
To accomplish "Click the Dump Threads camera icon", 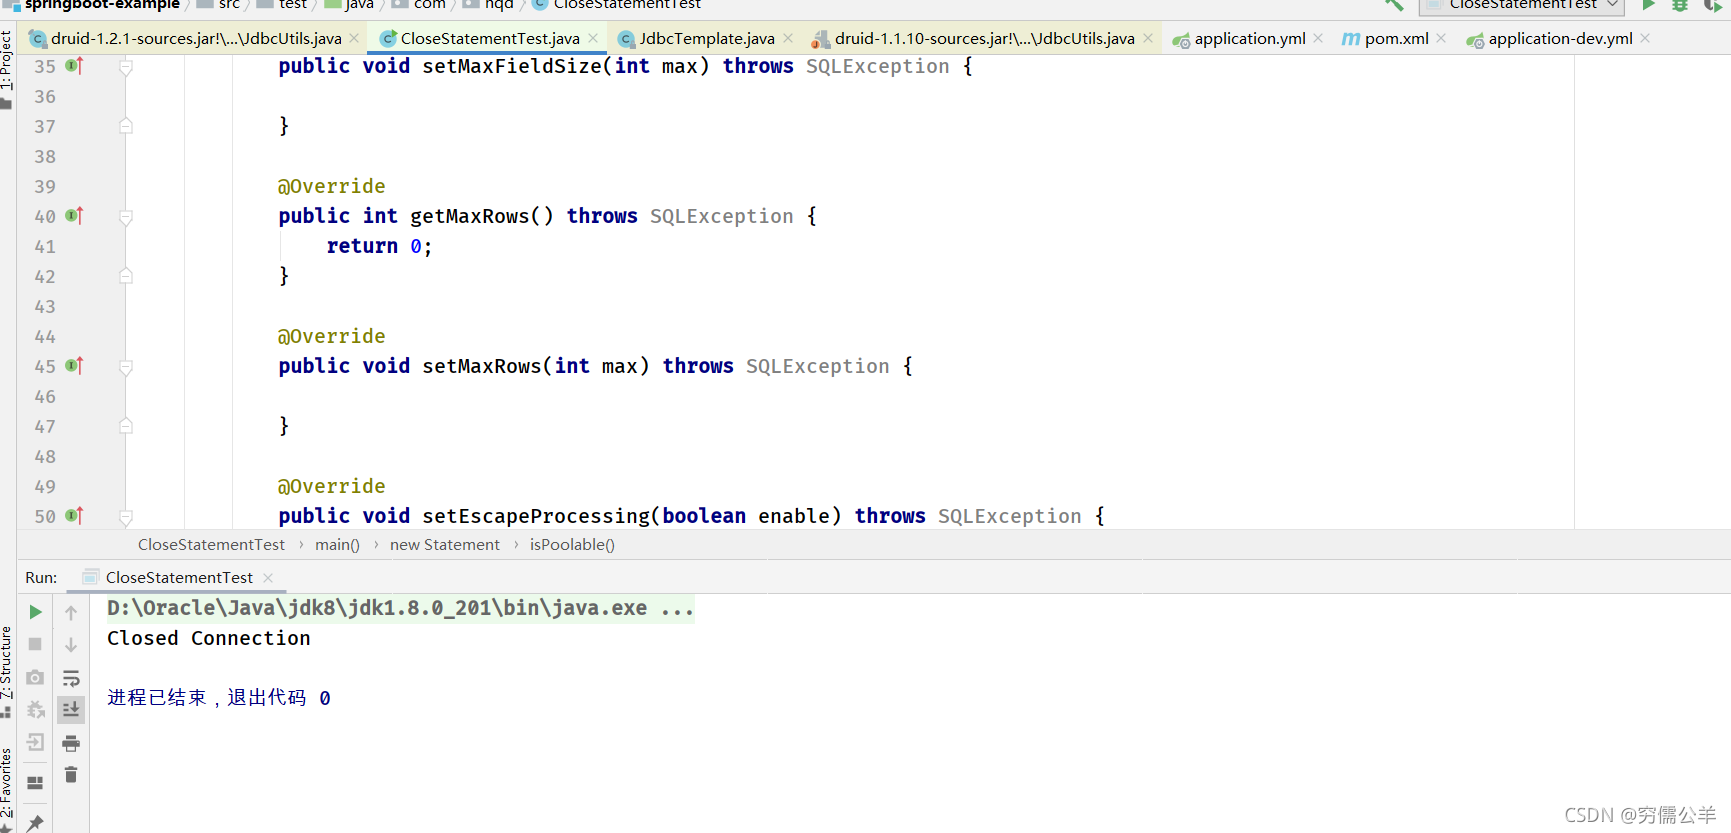I will [35, 678].
